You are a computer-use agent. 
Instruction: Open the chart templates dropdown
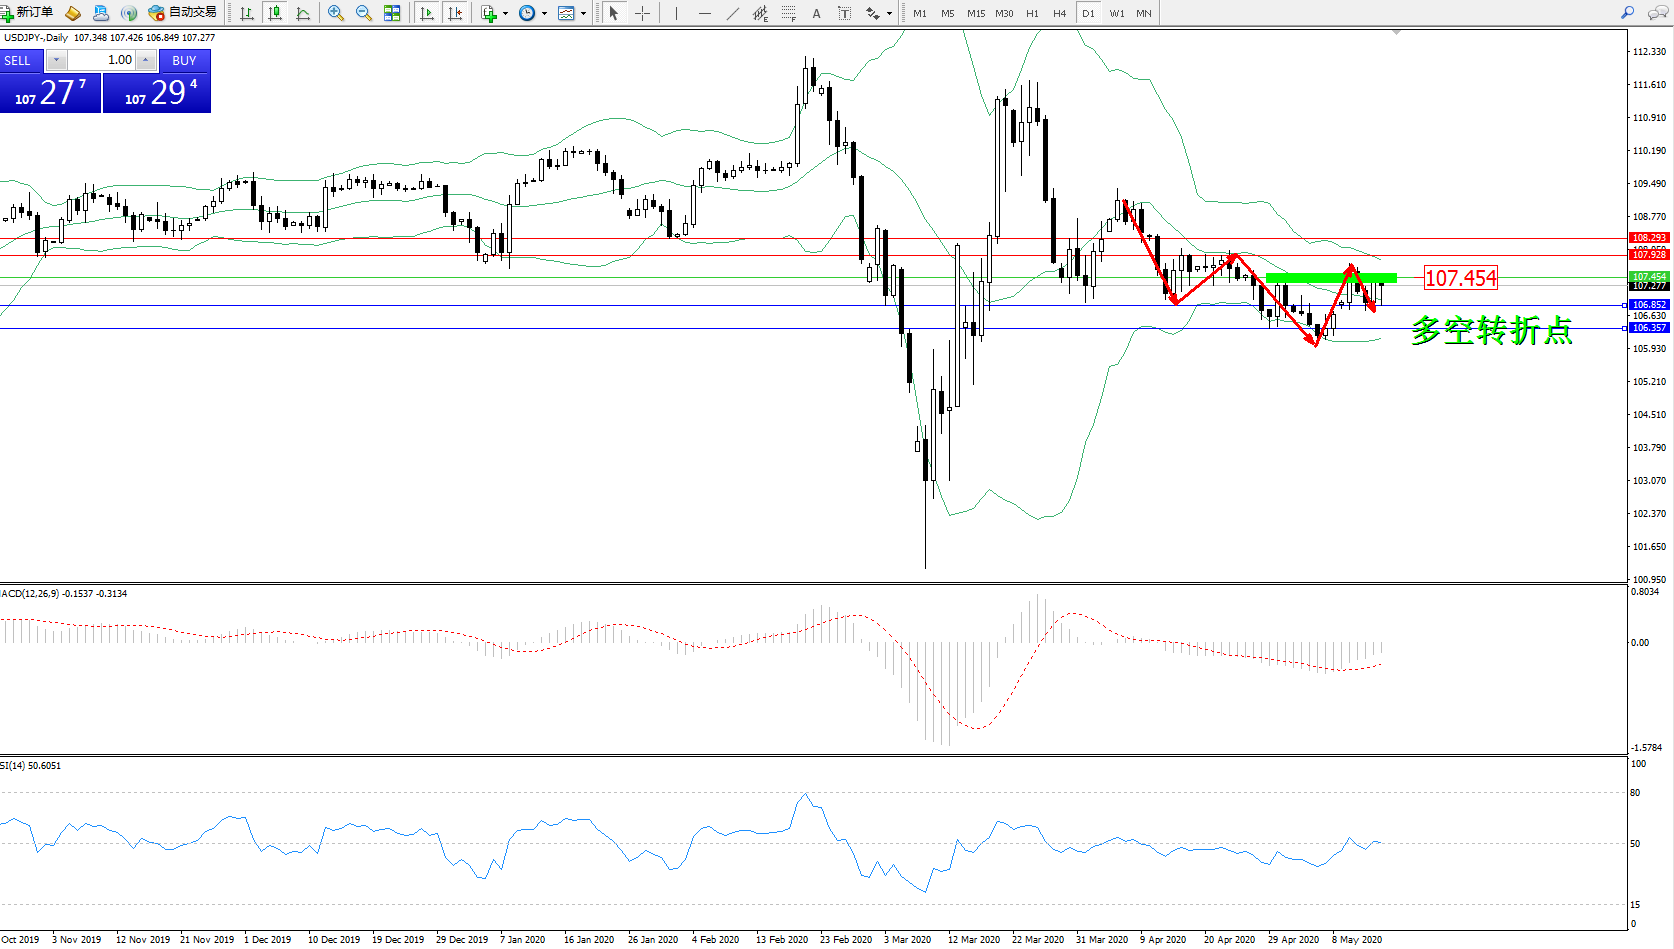coord(583,13)
